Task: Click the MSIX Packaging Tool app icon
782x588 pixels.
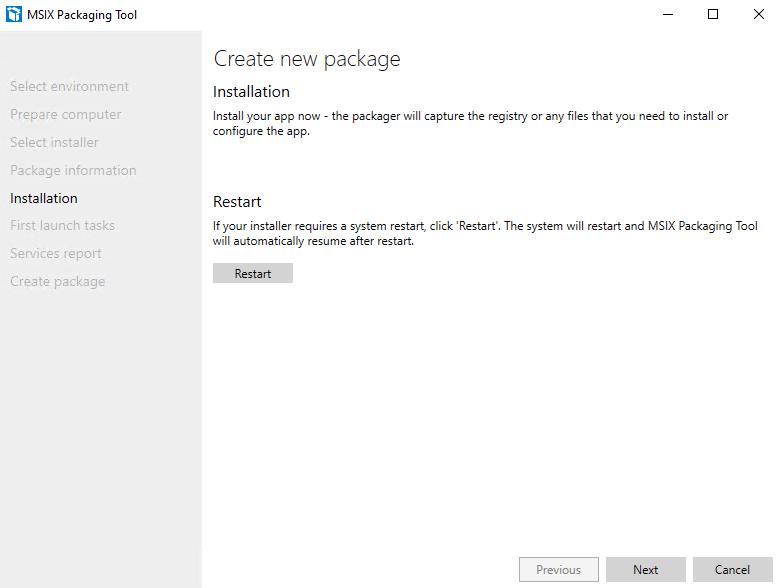Action: 13,14
